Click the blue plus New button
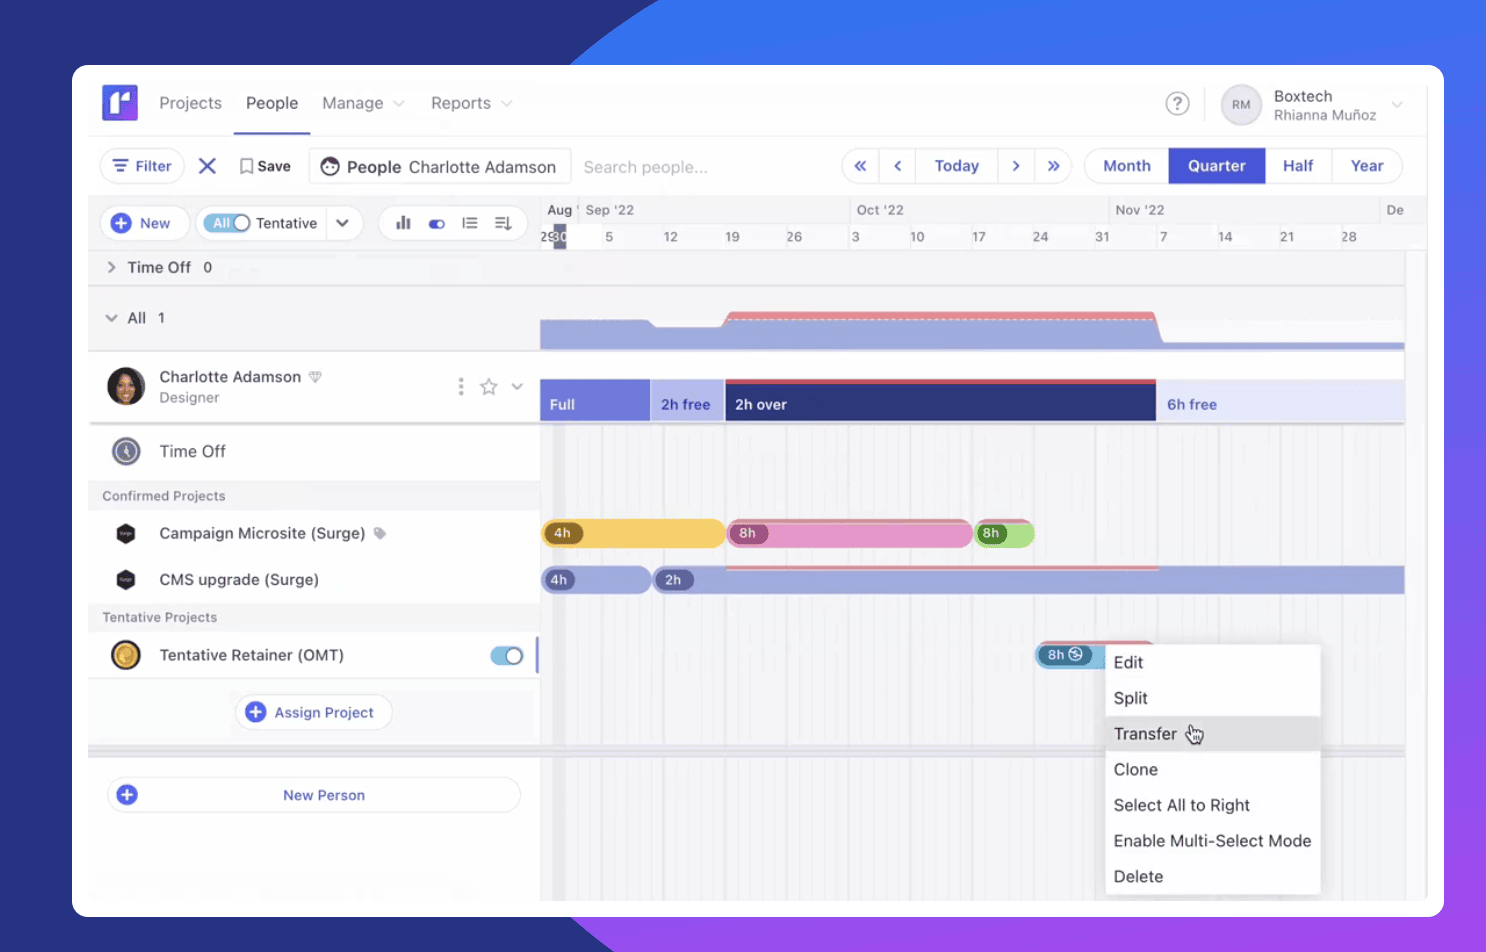1486x952 pixels. [x=144, y=223]
